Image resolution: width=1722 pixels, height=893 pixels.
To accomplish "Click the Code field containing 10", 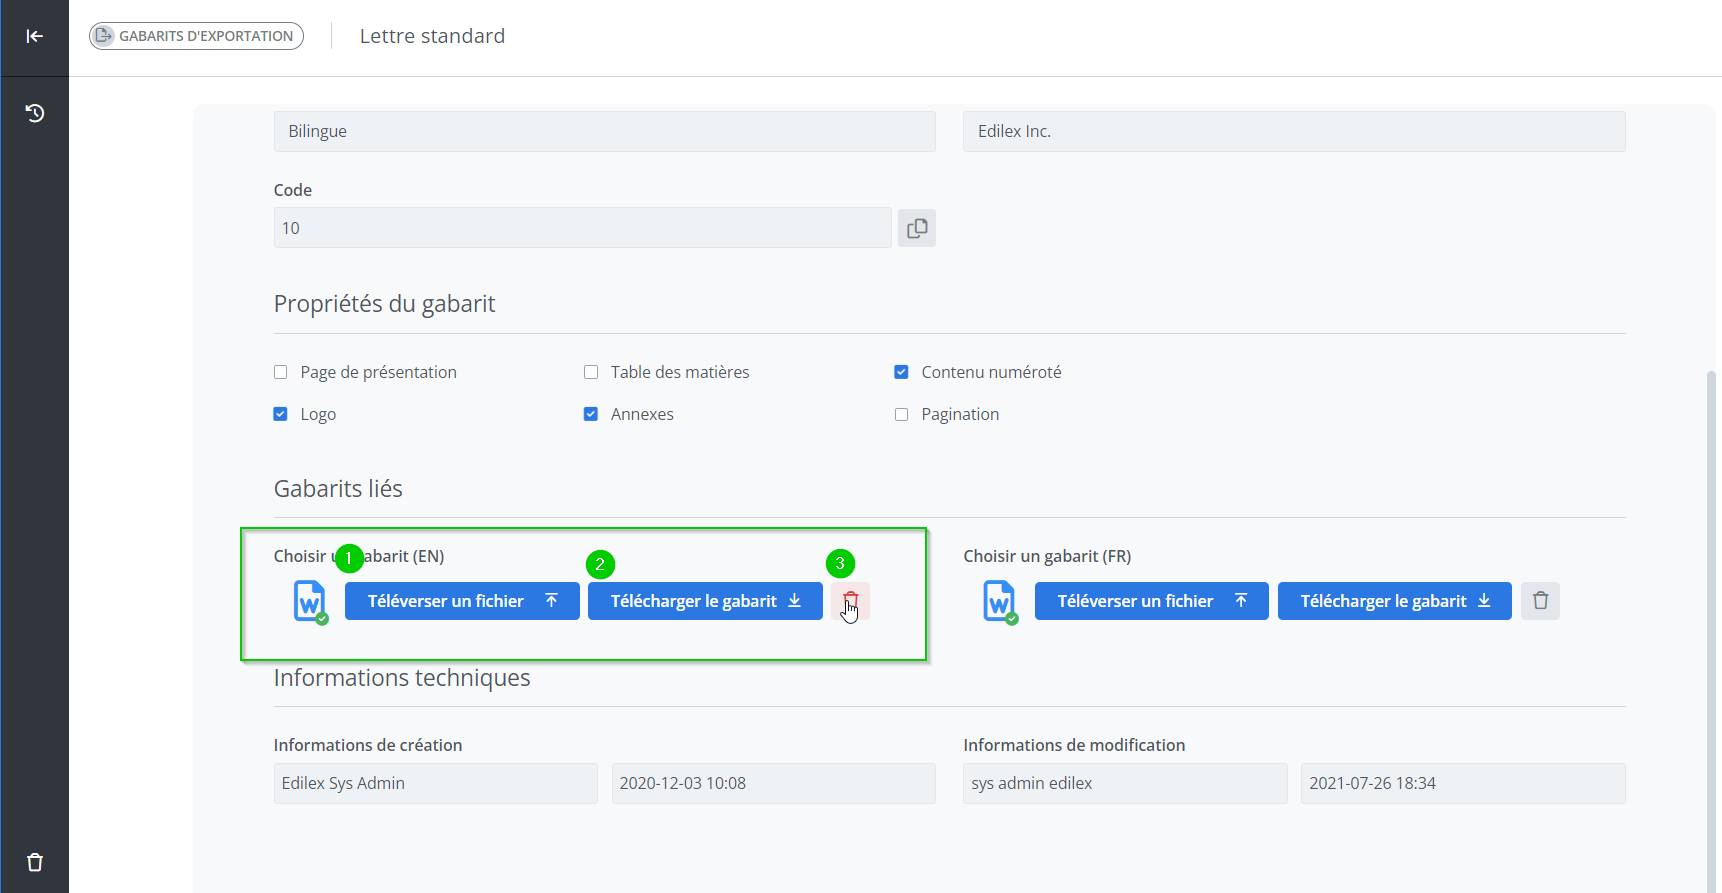I will tap(582, 228).
